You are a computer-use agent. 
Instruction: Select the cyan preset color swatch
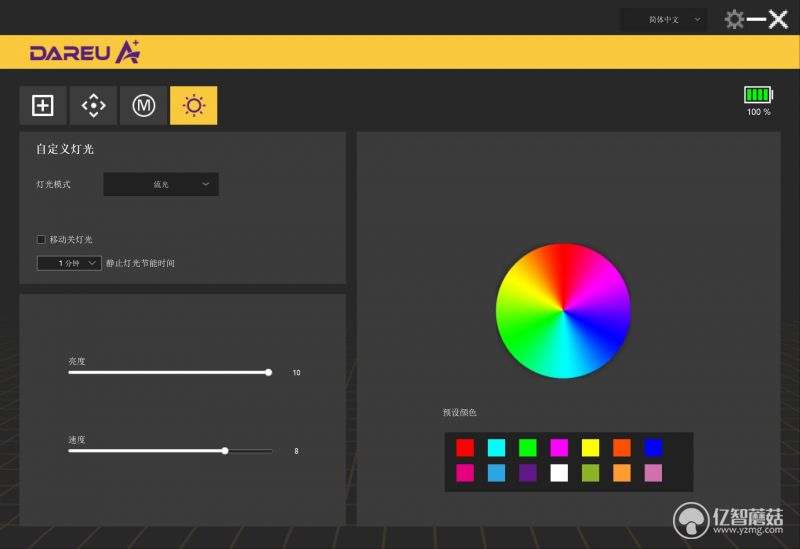(x=496, y=447)
